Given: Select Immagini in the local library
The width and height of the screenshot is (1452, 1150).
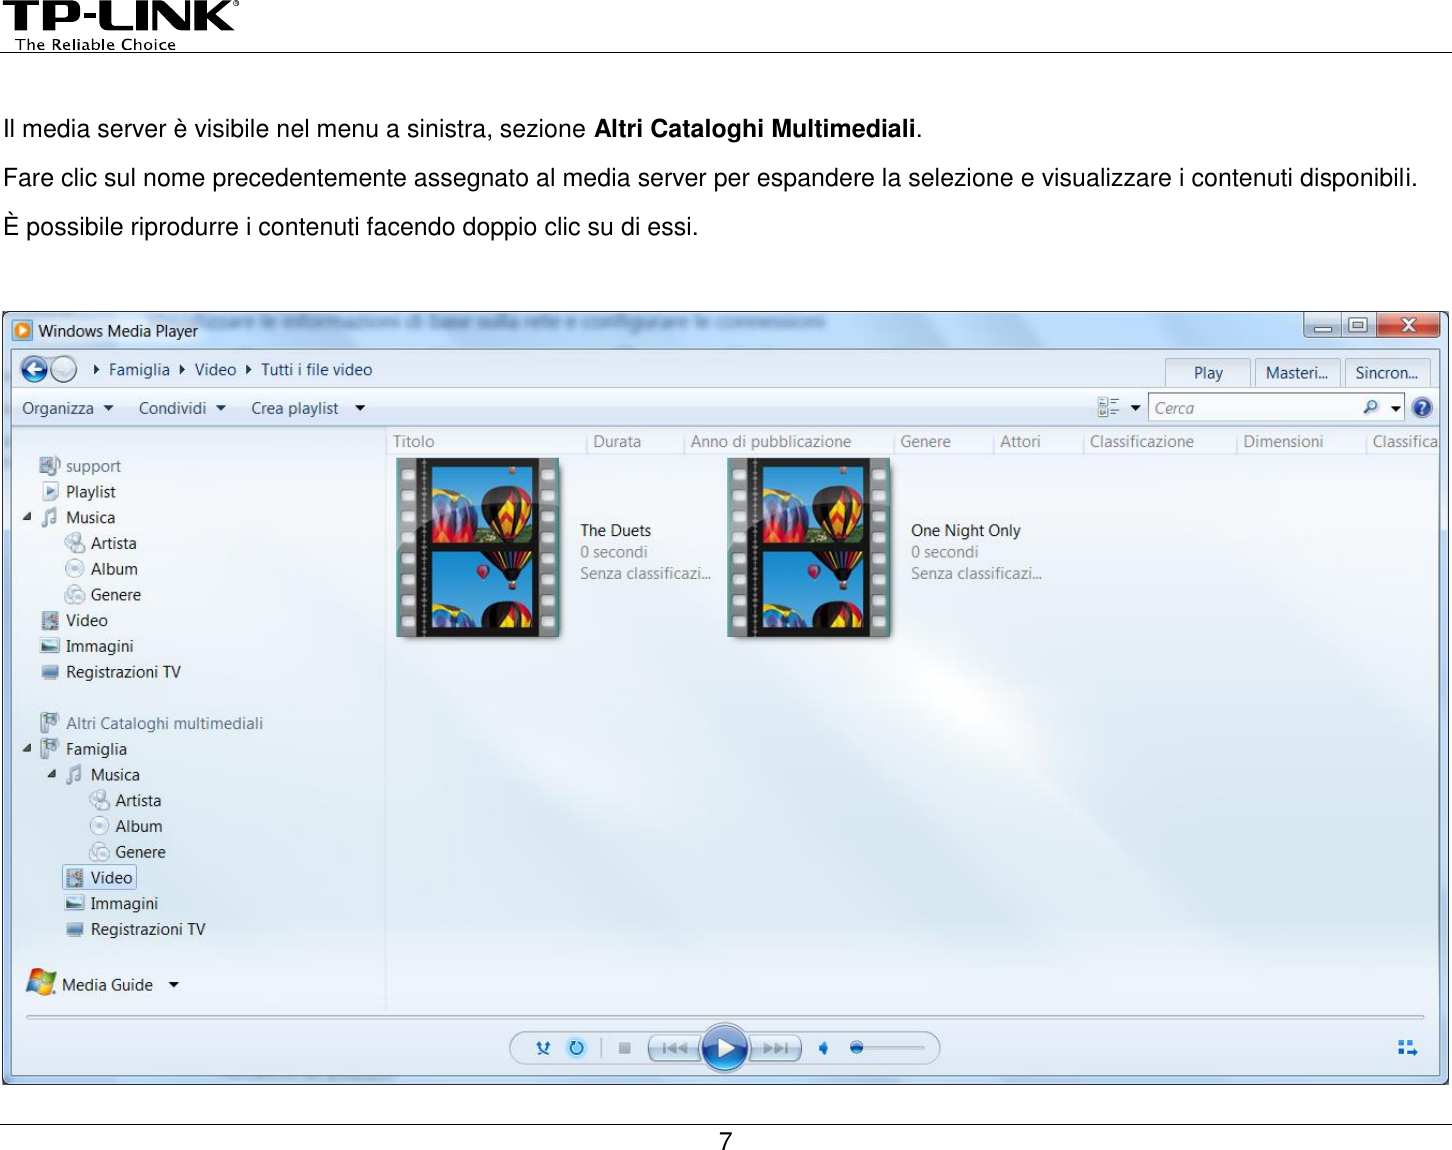Looking at the screenshot, I should tap(87, 647).
